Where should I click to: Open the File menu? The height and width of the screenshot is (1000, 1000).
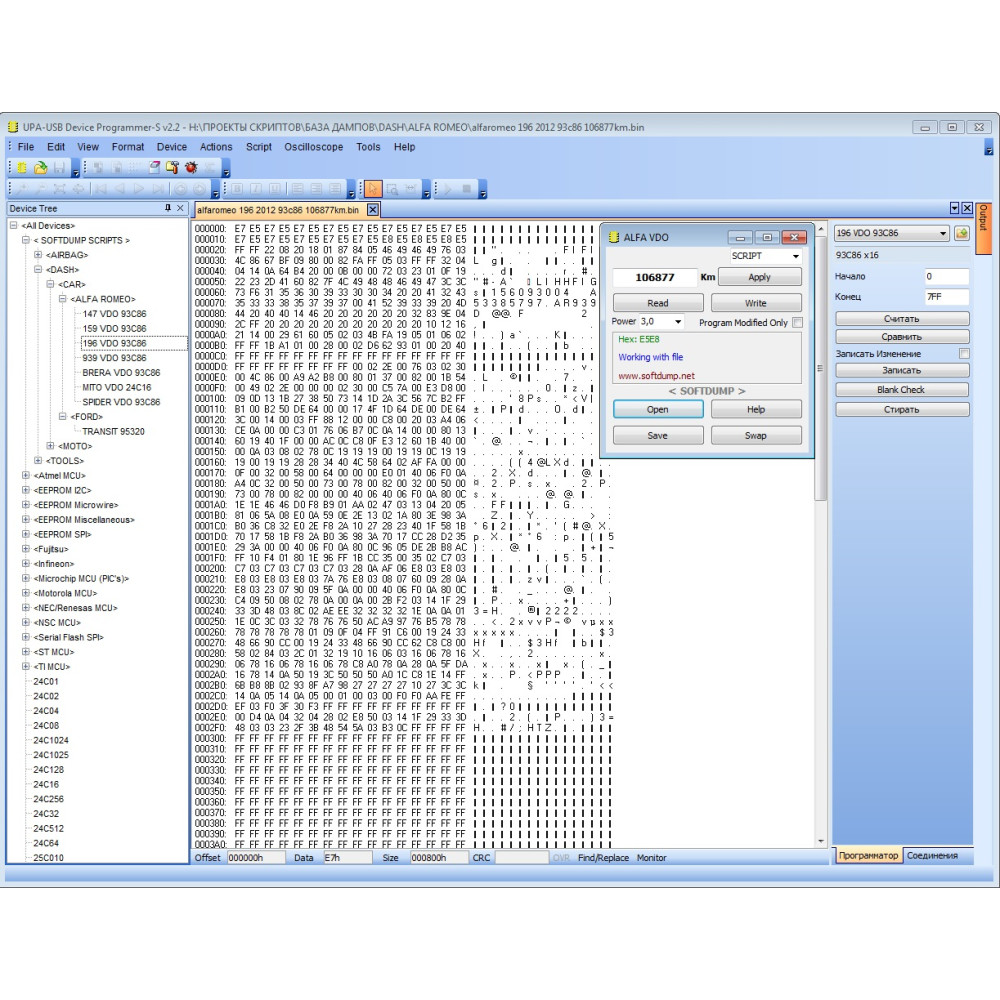pos(26,147)
